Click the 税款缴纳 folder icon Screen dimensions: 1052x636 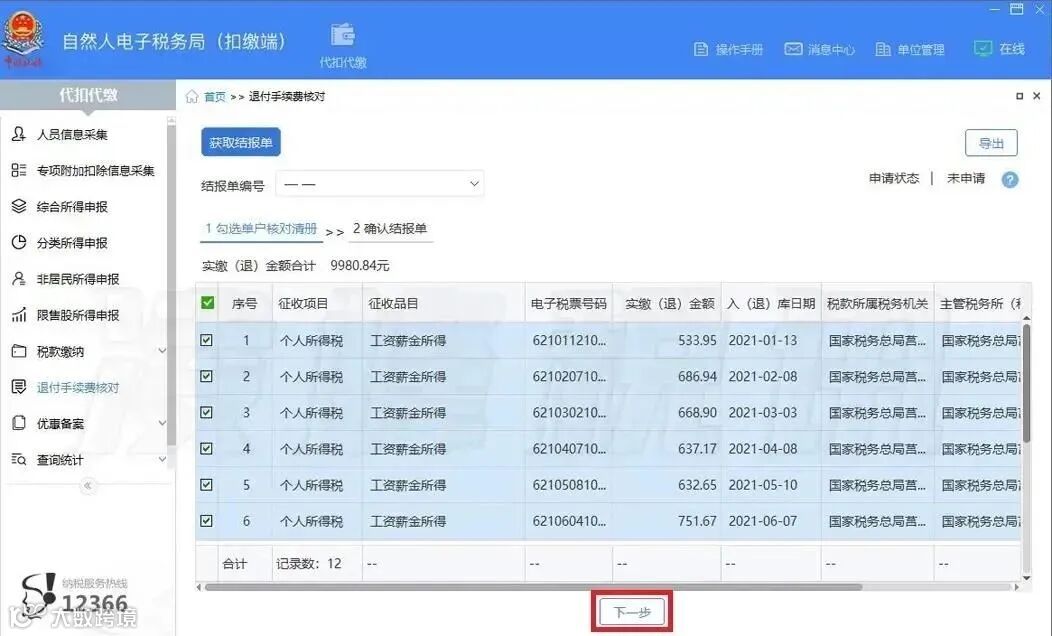19,351
